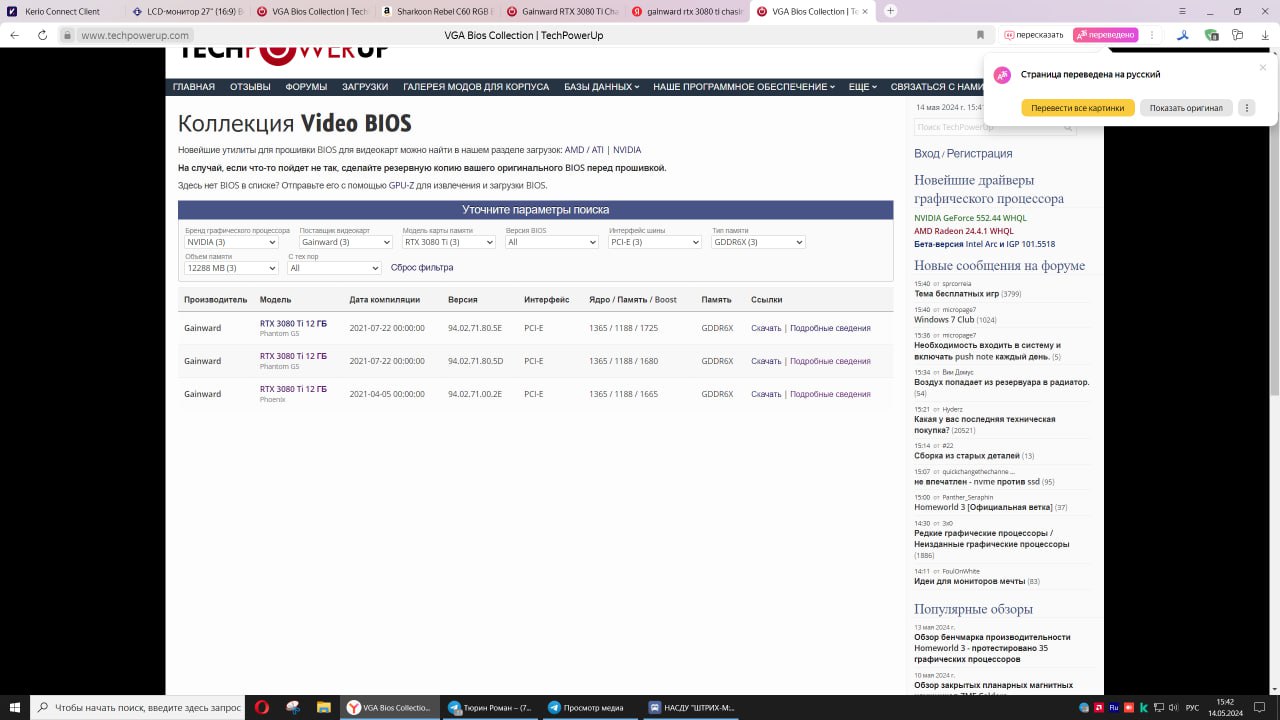The image size is (1280, 720).
Task: Click 'Показать оригинал' button
Action: click(1186, 108)
